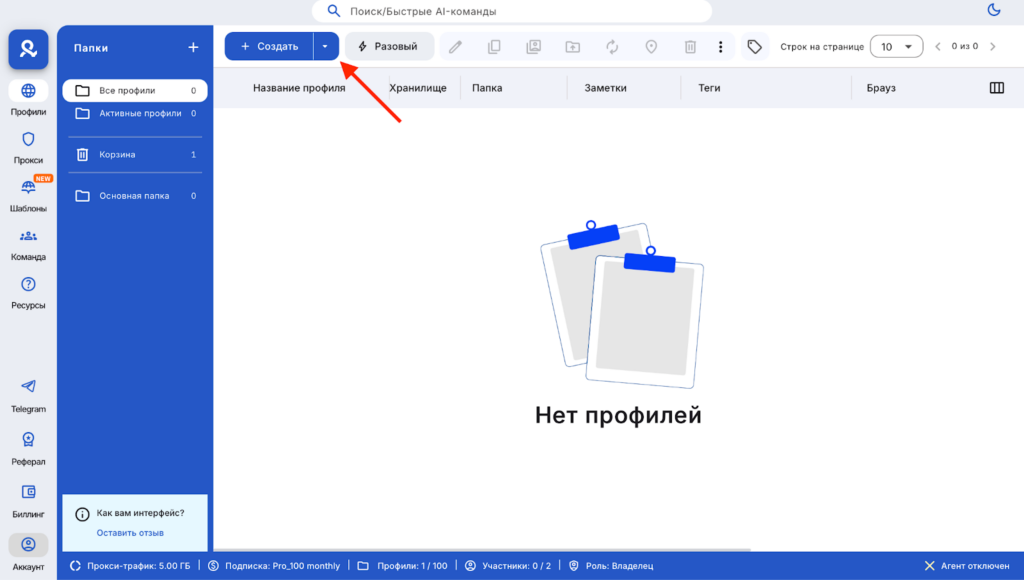The image size is (1024, 580).
Task: Click the move to folder icon
Action: pyautogui.click(x=573, y=46)
